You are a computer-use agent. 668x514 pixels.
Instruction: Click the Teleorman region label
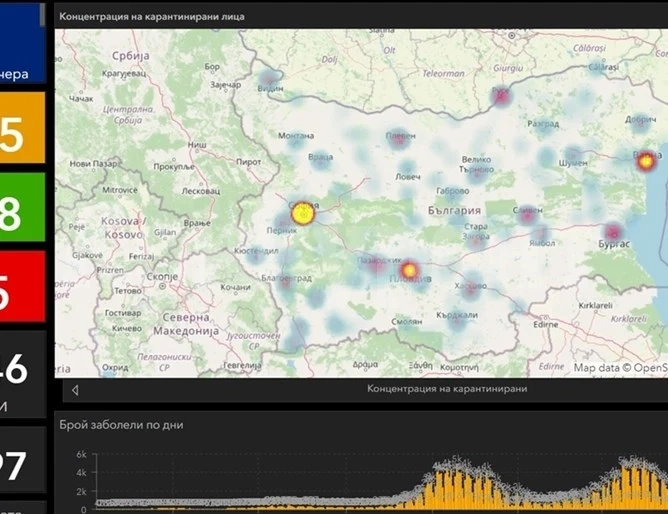pos(443,74)
